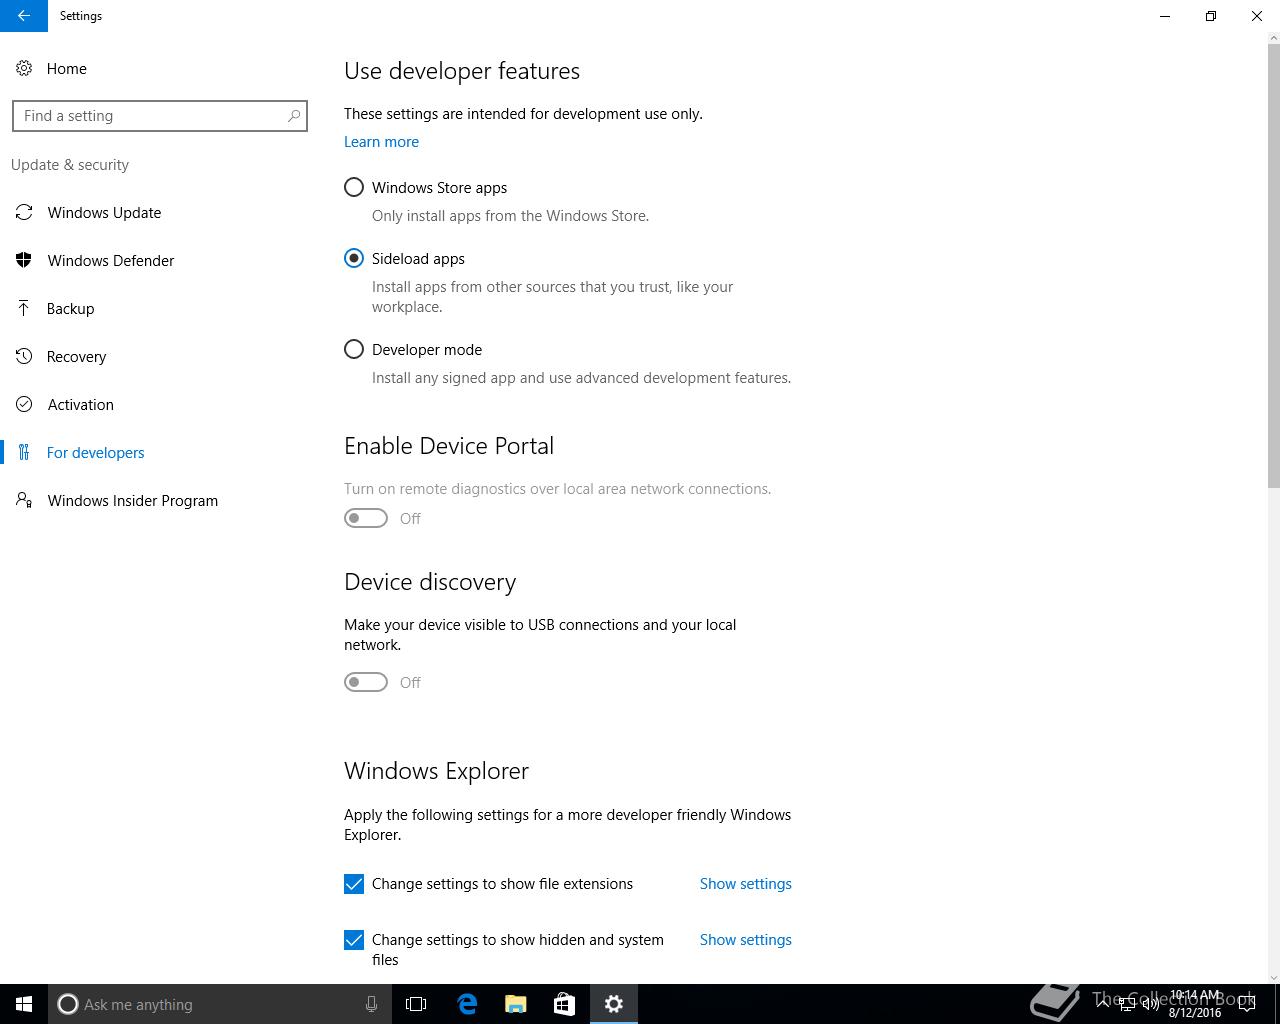This screenshot has height=1024, width=1280.
Task: Click Show settings for hidden system files
Action: tap(746, 940)
